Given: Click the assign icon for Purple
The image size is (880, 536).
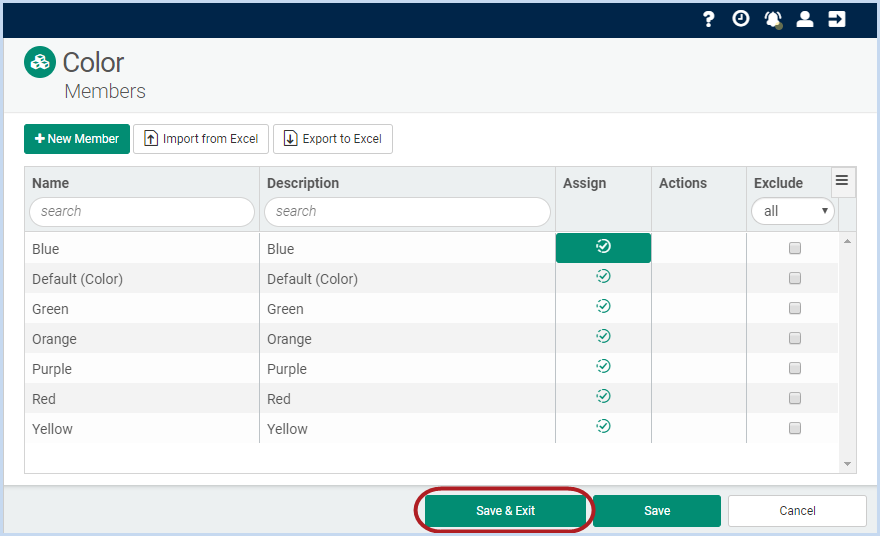Looking at the screenshot, I should click(603, 366).
